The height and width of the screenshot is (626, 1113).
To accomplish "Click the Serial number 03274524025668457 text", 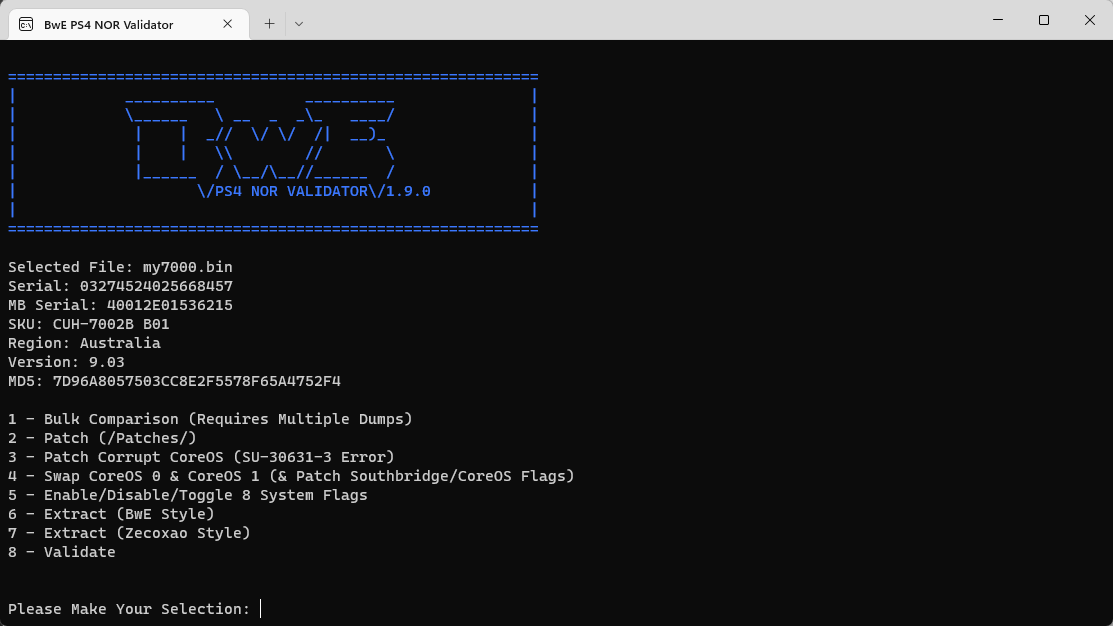I will (156, 286).
